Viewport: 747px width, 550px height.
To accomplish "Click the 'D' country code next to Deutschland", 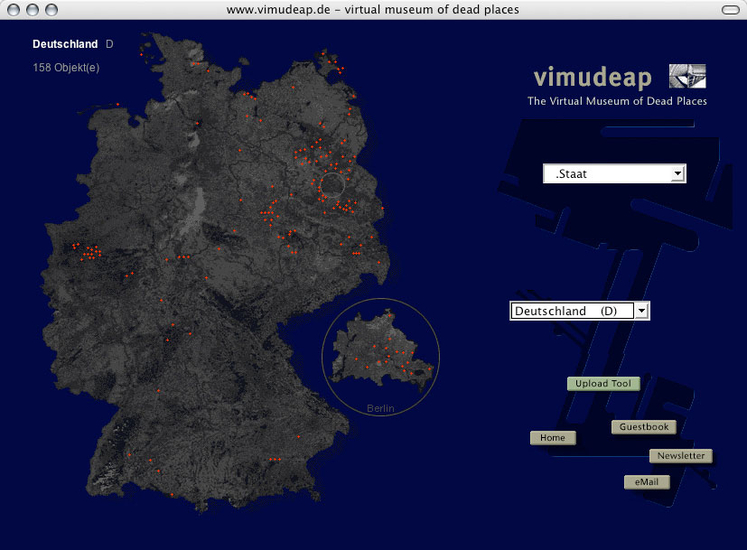I will point(110,44).
